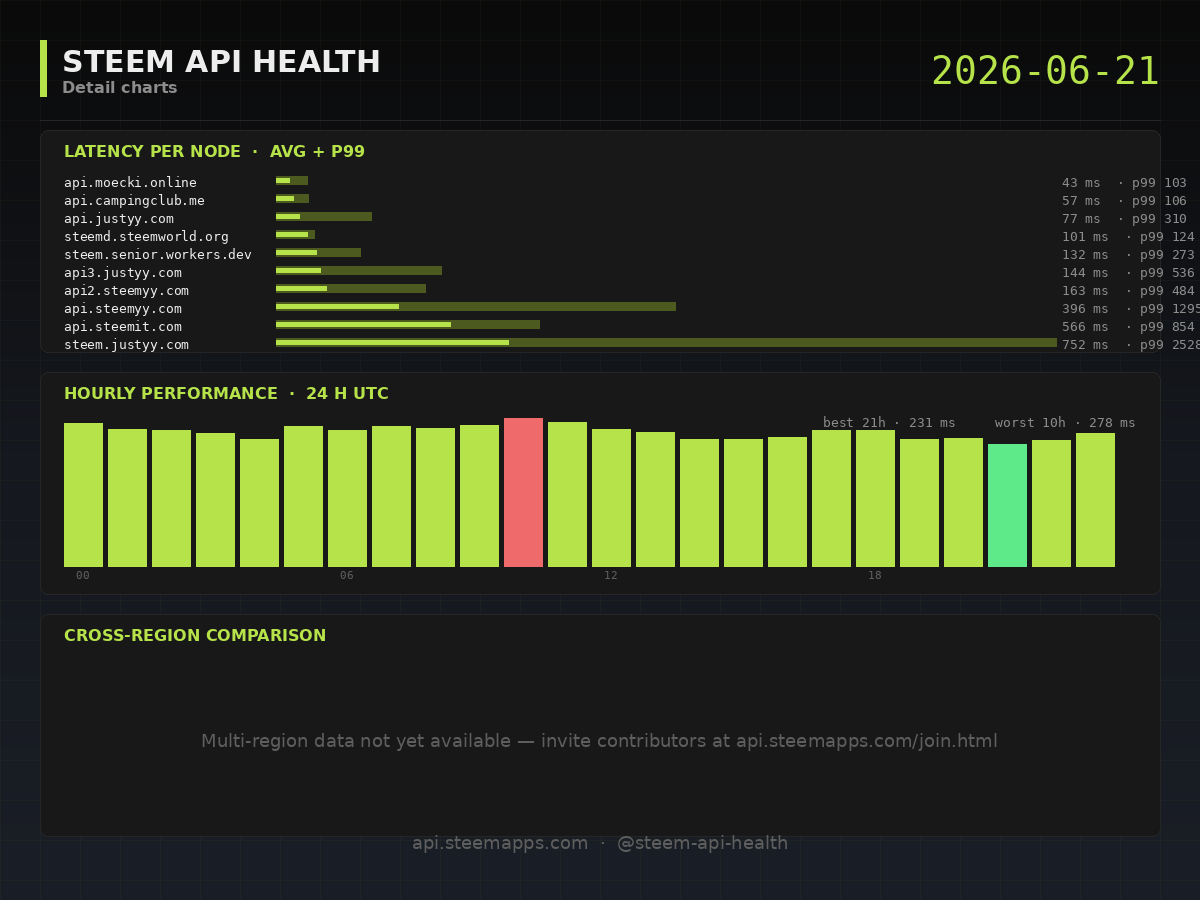Click the HOURLY PERFORMANCE · 24 H UTC heading
Viewport: 1200px width, 900px height.
pyautogui.click(x=226, y=394)
